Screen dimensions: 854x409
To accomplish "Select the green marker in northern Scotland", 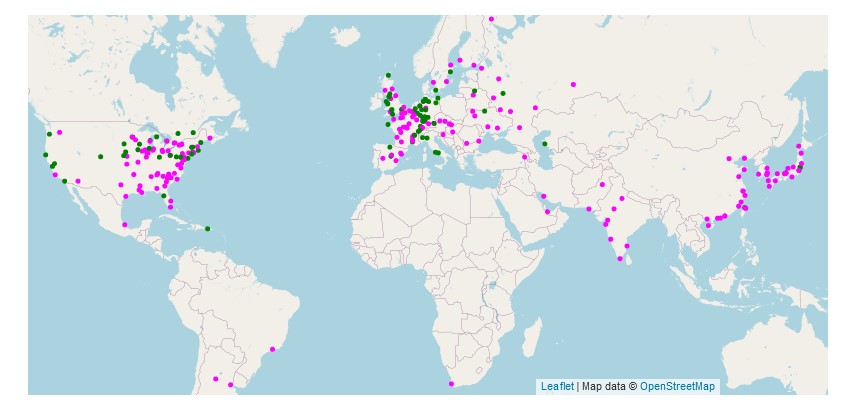I will tap(388, 75).
